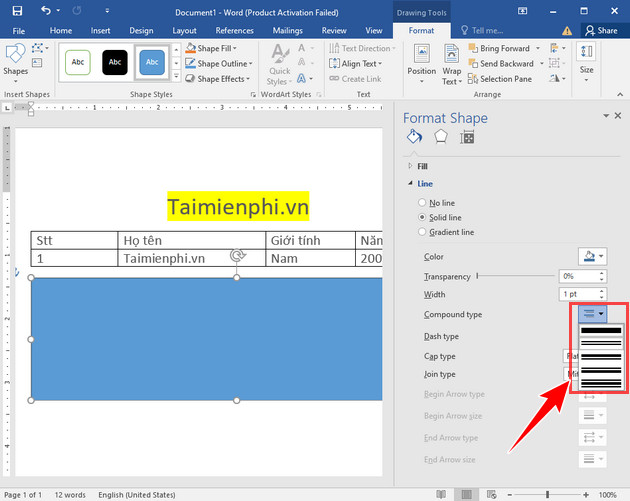Collapse the Line section
The width and height of the screenshot is (630, 501).
410,183
